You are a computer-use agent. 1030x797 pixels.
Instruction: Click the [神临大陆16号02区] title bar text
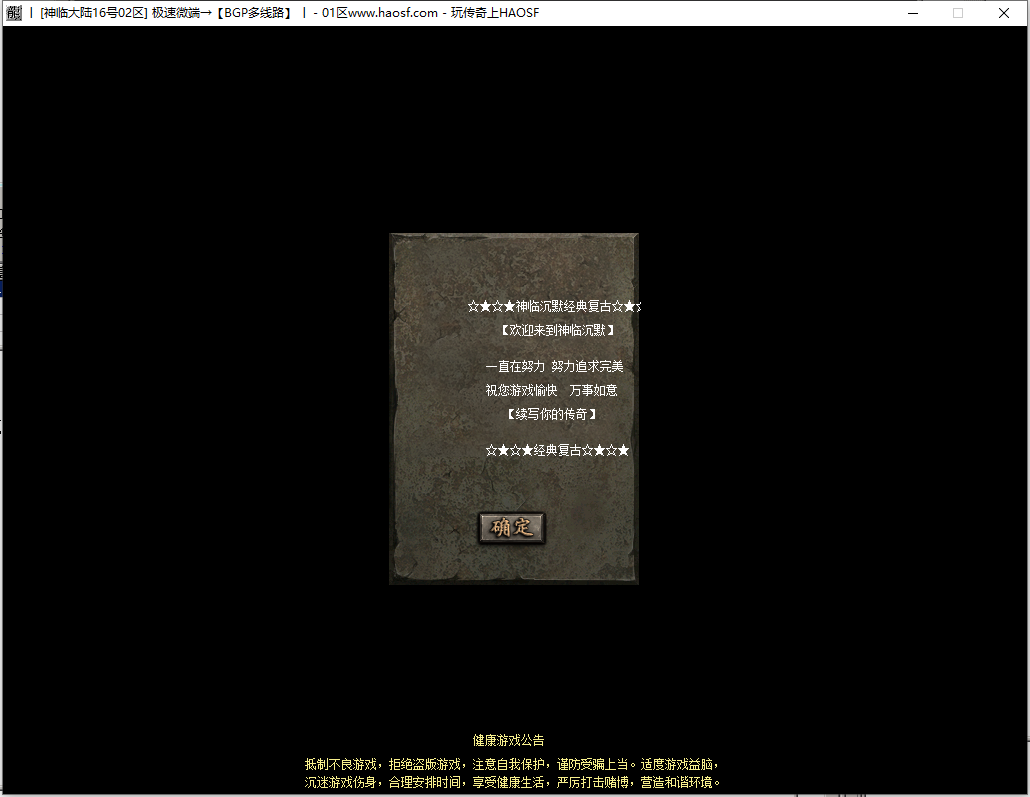(93, 13)
